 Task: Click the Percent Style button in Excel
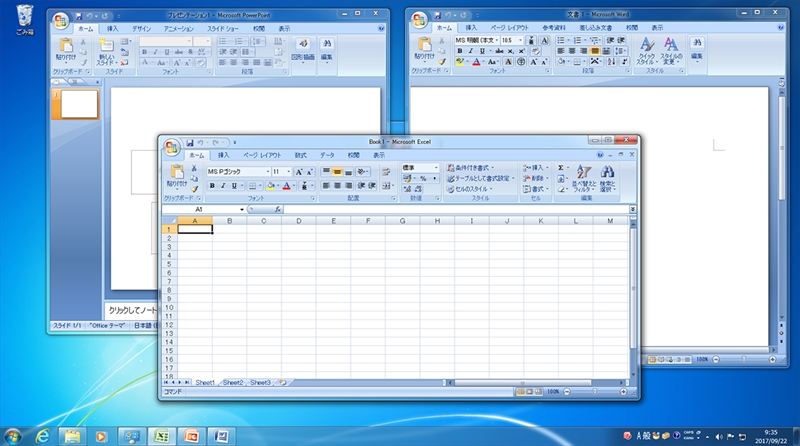[x=423, y=179]
